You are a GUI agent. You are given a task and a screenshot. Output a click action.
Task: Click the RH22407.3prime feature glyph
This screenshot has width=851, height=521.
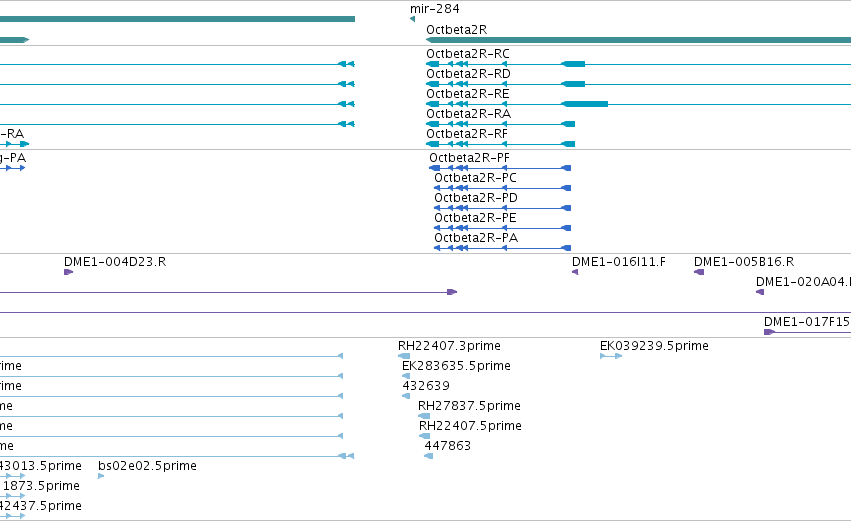[x=404, y=356]
